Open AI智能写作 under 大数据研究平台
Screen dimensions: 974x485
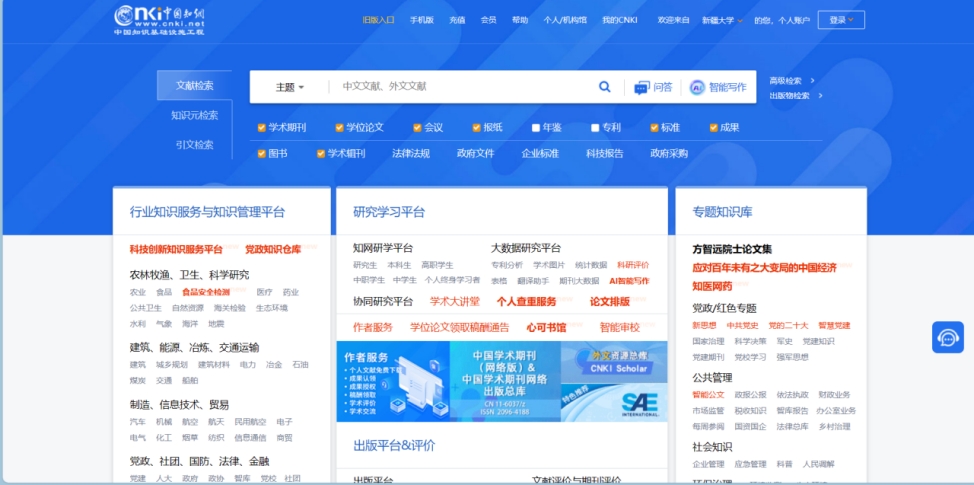click(x=629, y=281)
